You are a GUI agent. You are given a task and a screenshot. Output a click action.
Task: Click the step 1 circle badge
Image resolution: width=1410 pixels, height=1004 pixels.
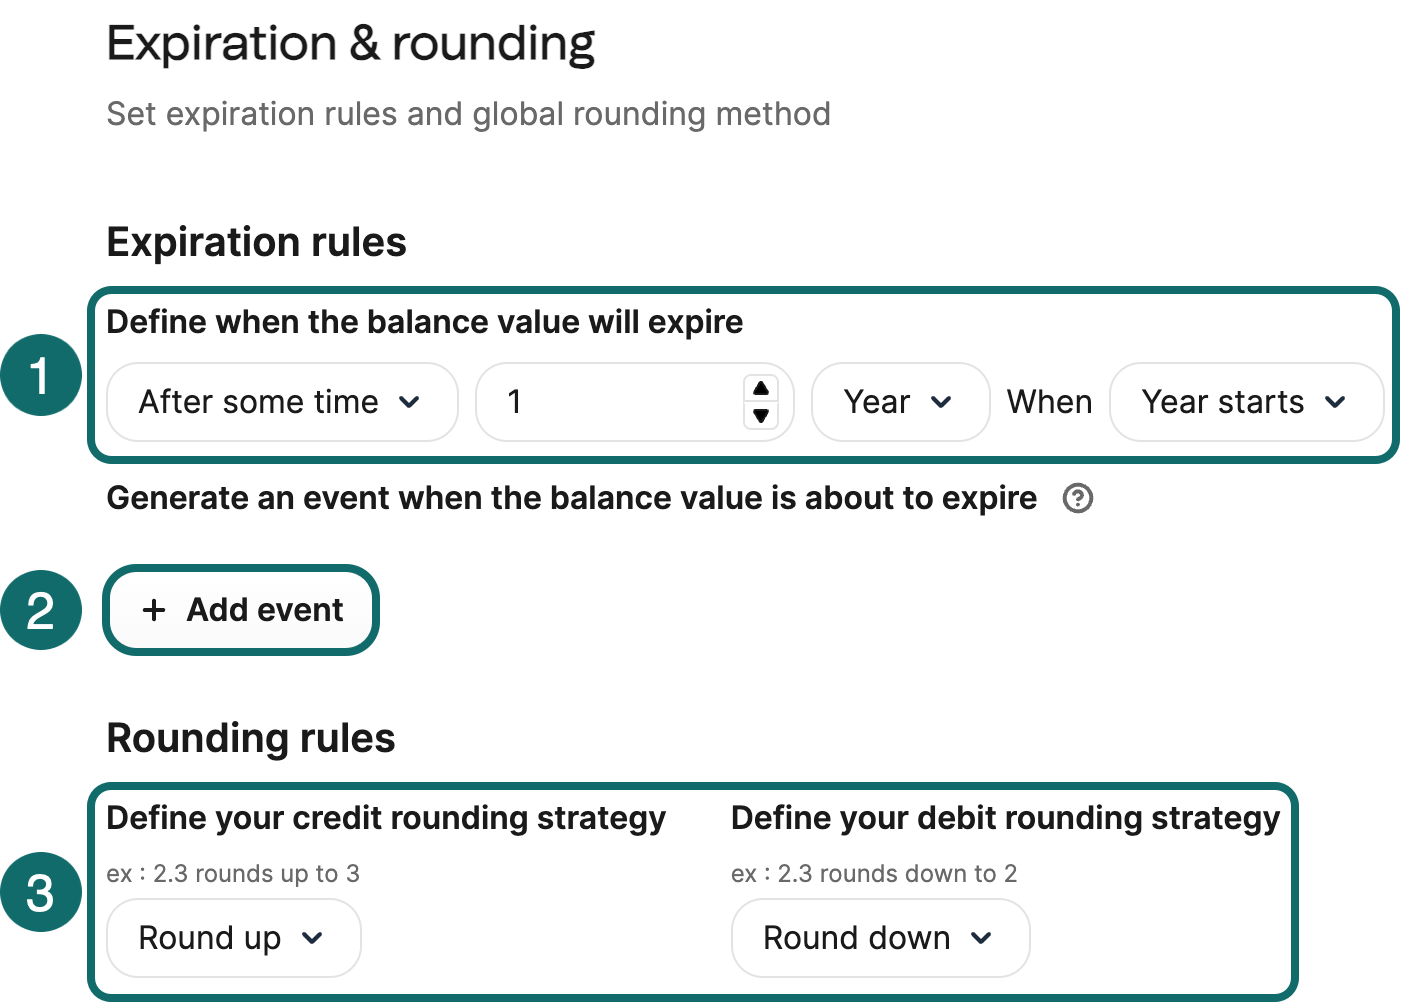[41, 374]
